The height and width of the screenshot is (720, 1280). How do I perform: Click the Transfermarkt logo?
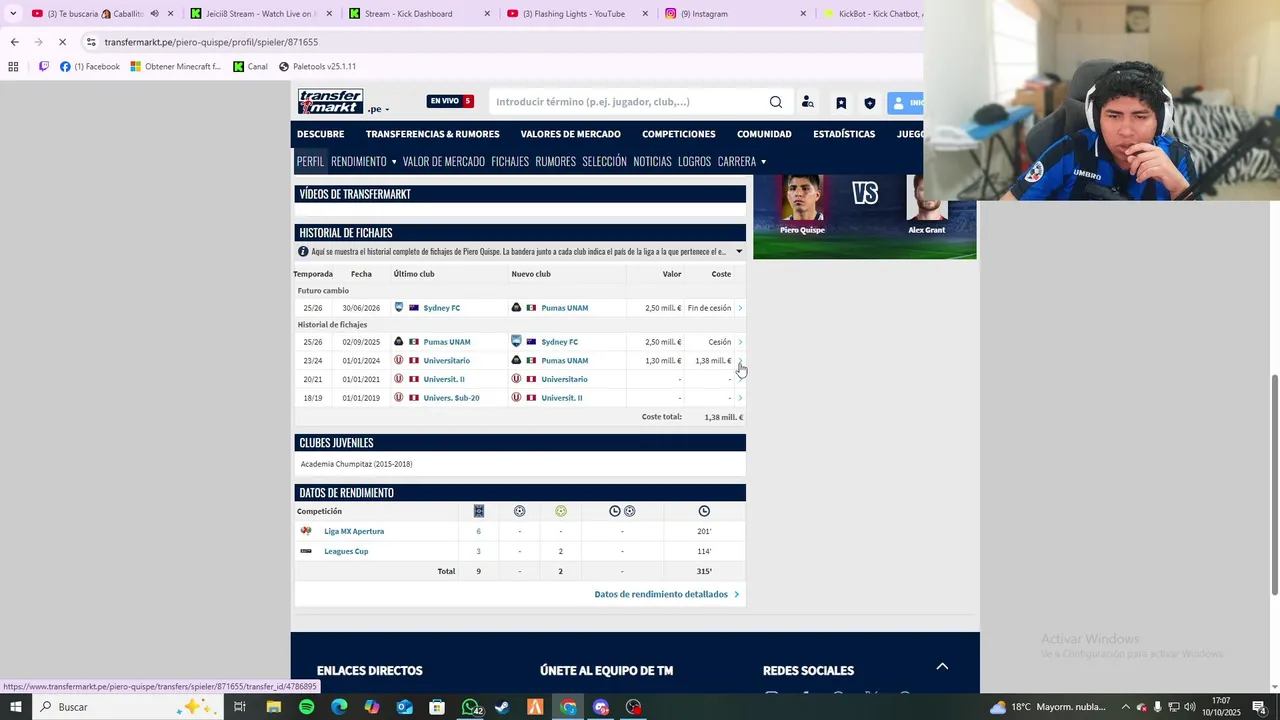pos(330,102)
